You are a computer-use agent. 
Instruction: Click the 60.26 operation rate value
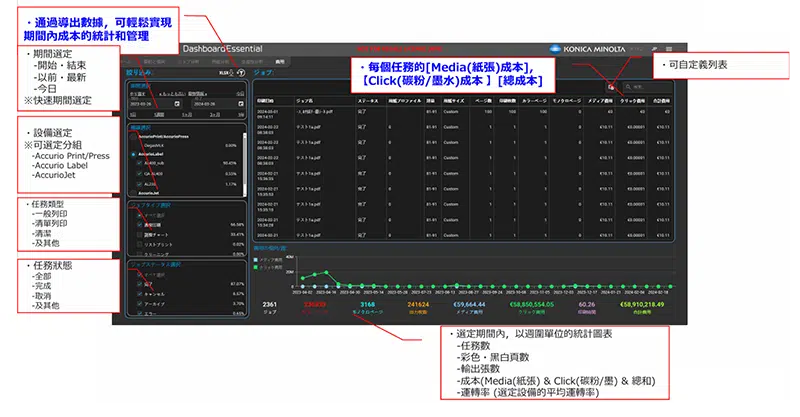pyautogui.click(x=587, y=304)
